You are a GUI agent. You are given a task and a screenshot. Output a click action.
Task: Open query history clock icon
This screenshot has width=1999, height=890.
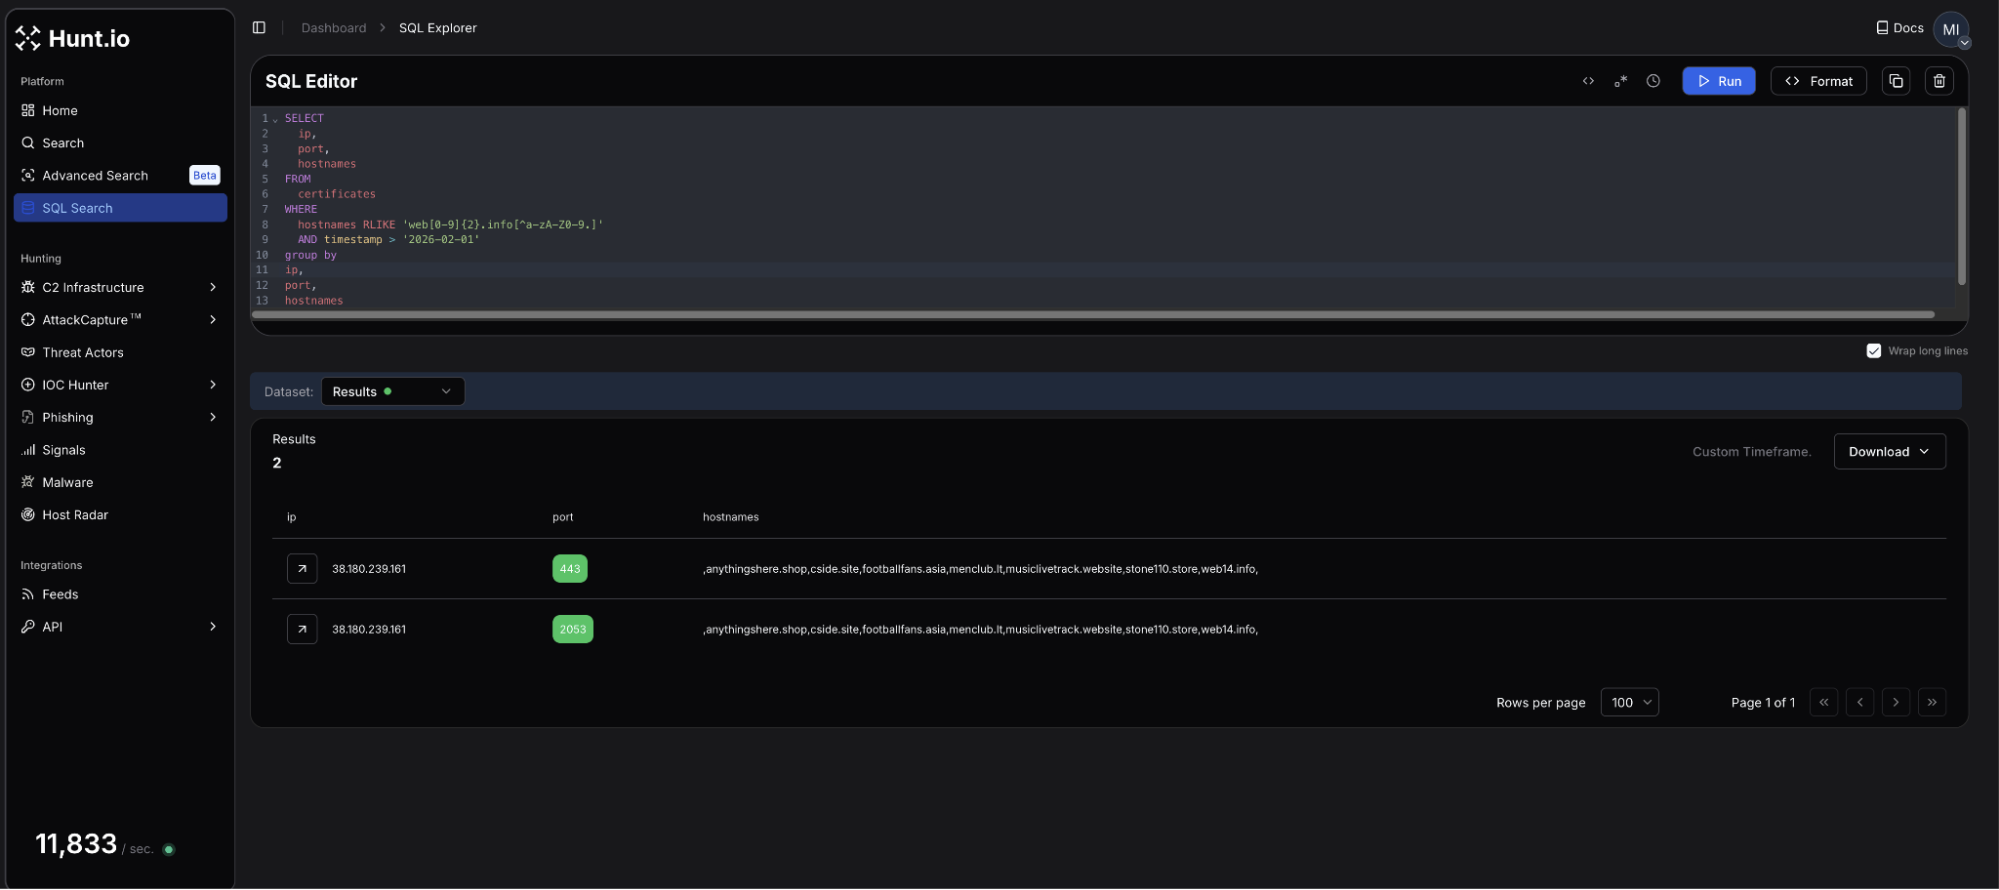[1653, 81]
